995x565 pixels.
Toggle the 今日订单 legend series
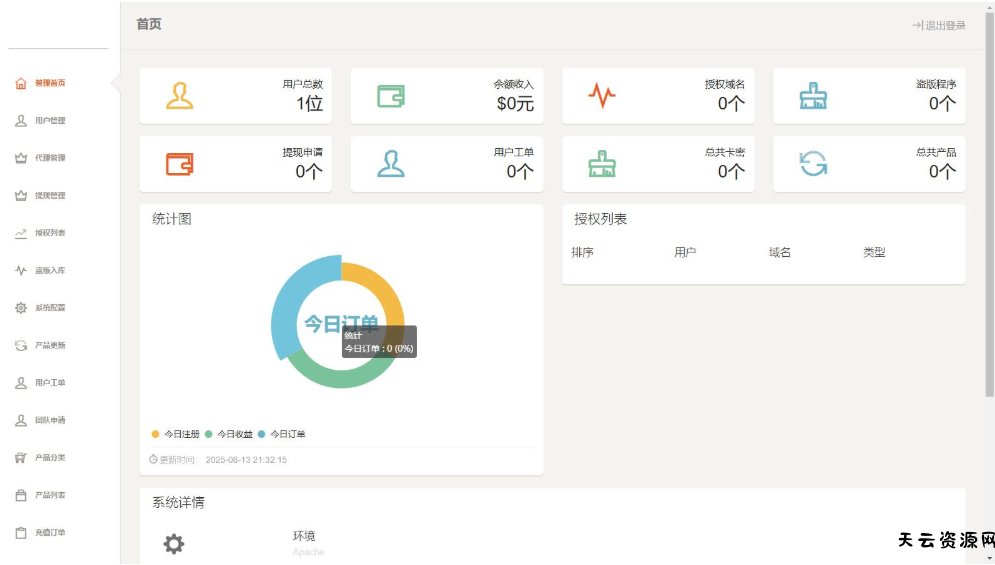click(x=287, y=434)
